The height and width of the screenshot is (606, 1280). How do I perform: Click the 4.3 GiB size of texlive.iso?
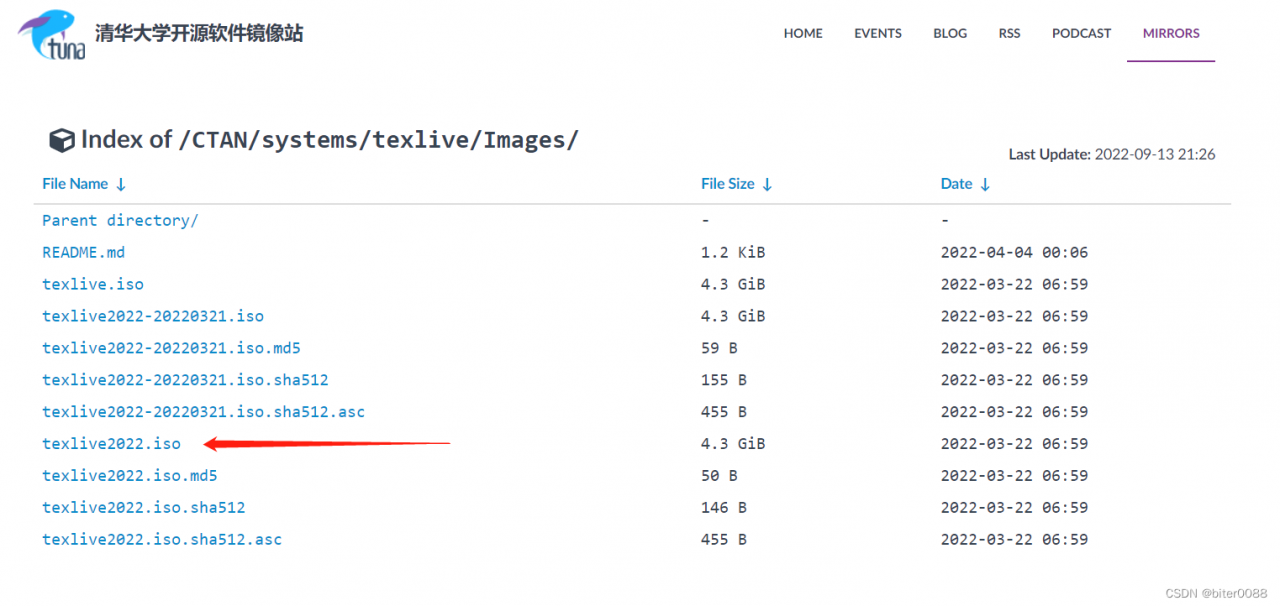tap(733, 285)
